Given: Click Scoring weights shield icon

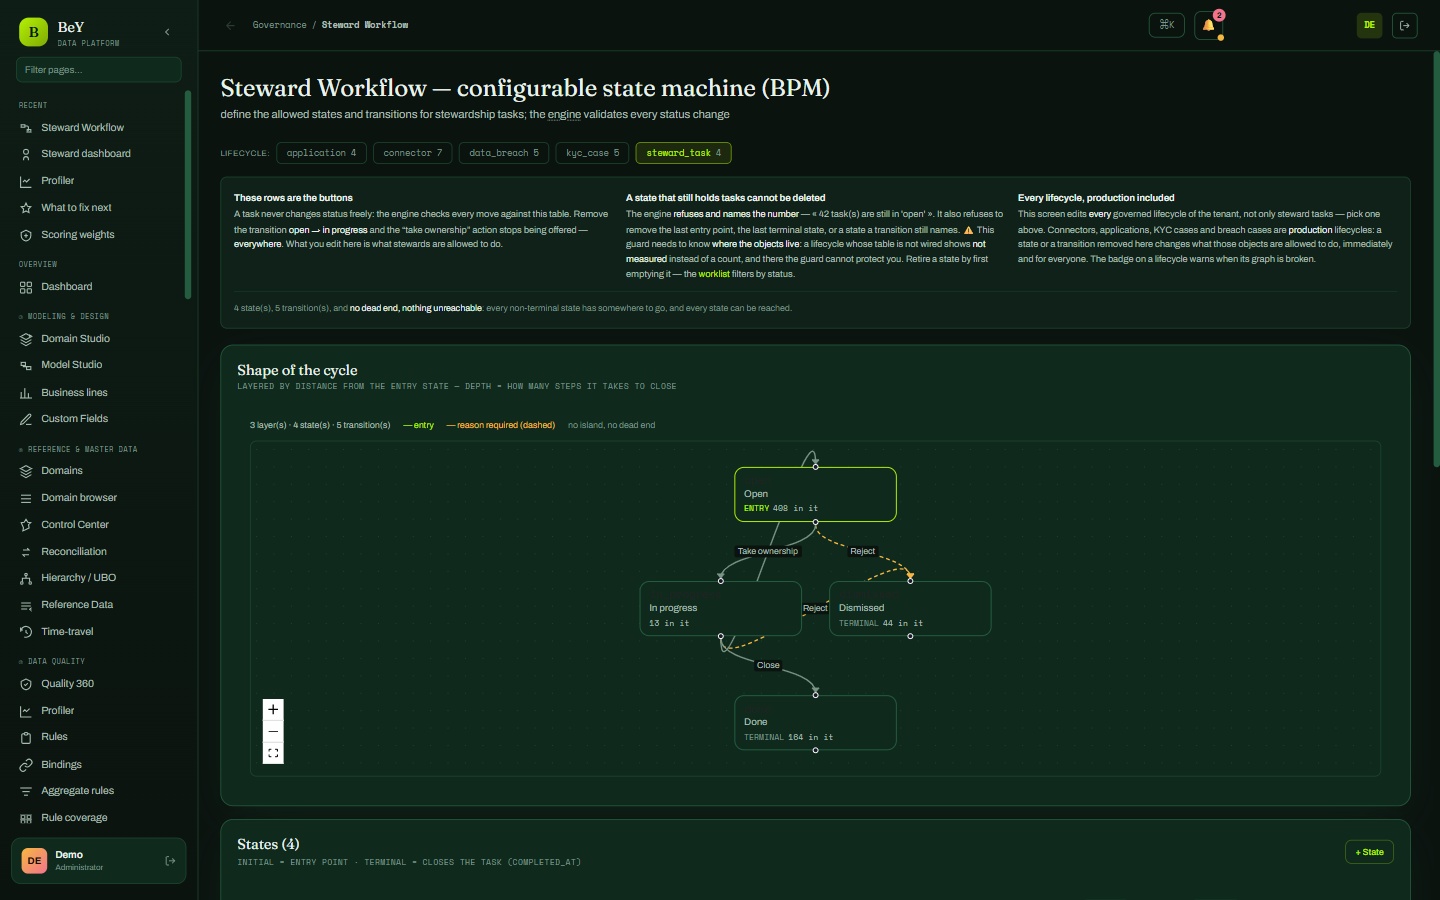Looking at the screenshot, I should (x=26, y=235).
